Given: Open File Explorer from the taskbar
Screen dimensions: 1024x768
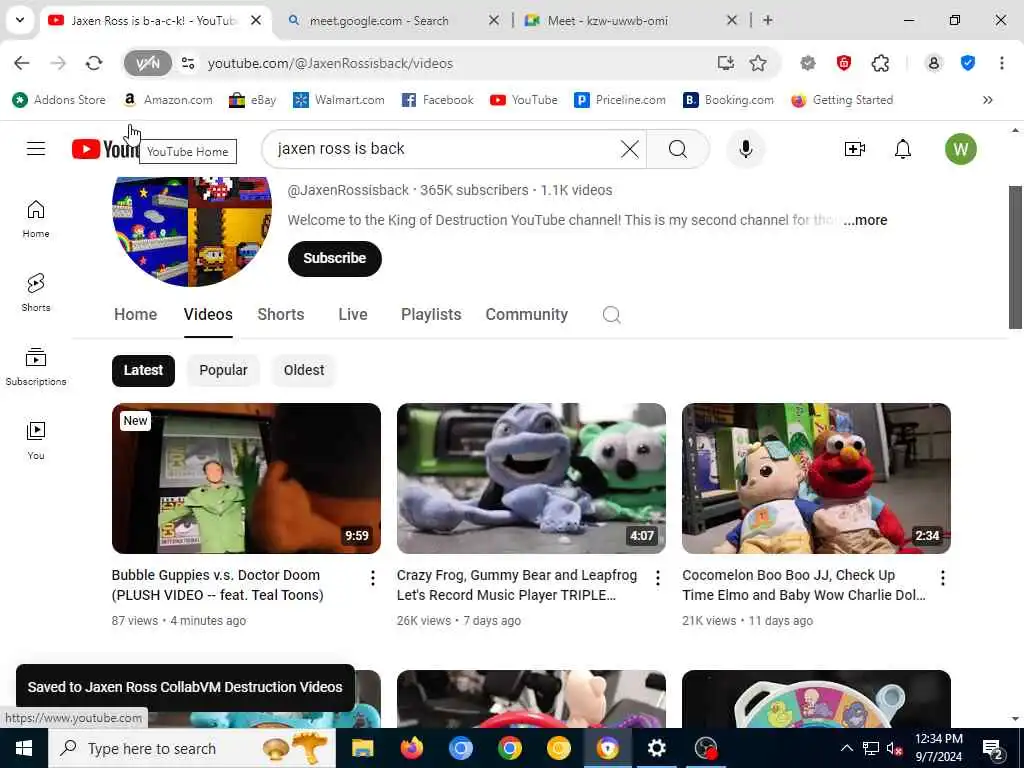Looking at the screenshot, I should coord(362,748).
